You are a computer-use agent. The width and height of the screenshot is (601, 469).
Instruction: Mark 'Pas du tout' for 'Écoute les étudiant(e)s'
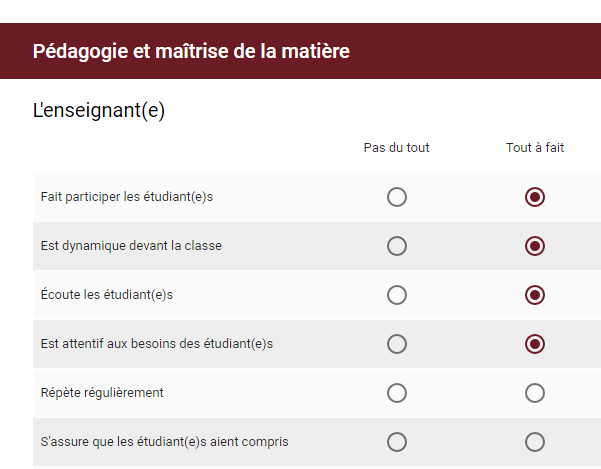(x=397, y=295)
